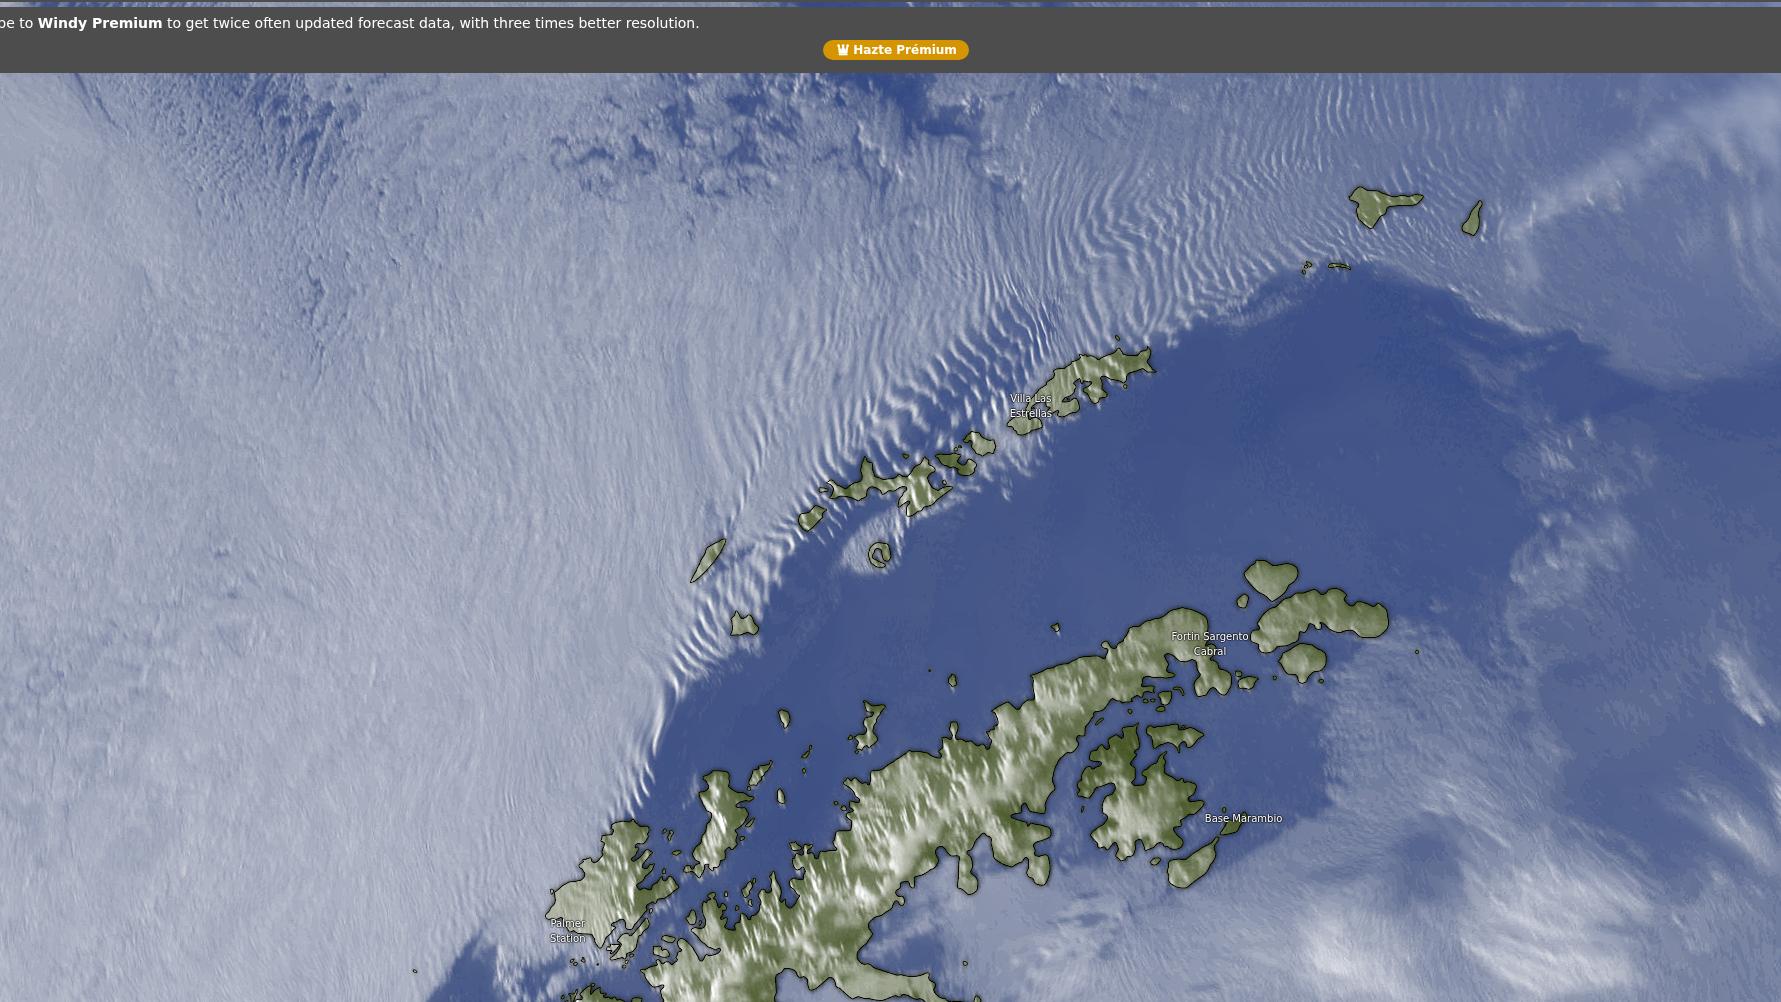Click the forecast resolution banner text
Image resolution: width=1781 pixels, height=1002 pixels.
click(x=430, y=23)
